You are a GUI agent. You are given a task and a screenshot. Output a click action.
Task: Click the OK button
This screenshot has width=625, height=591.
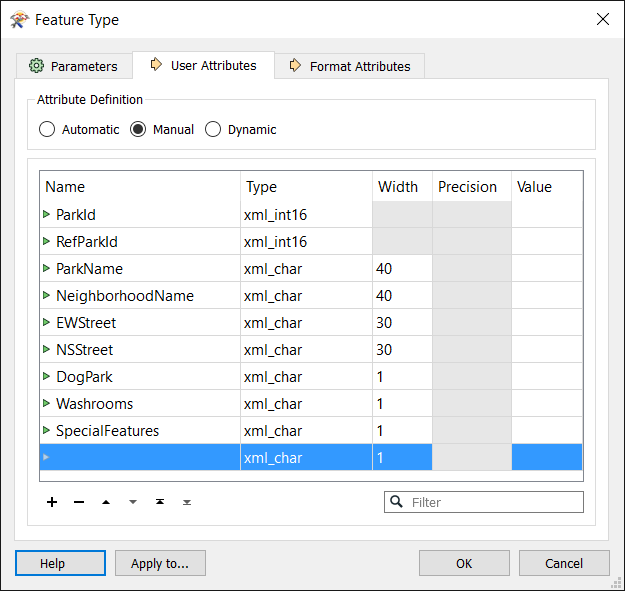(464, 563)
